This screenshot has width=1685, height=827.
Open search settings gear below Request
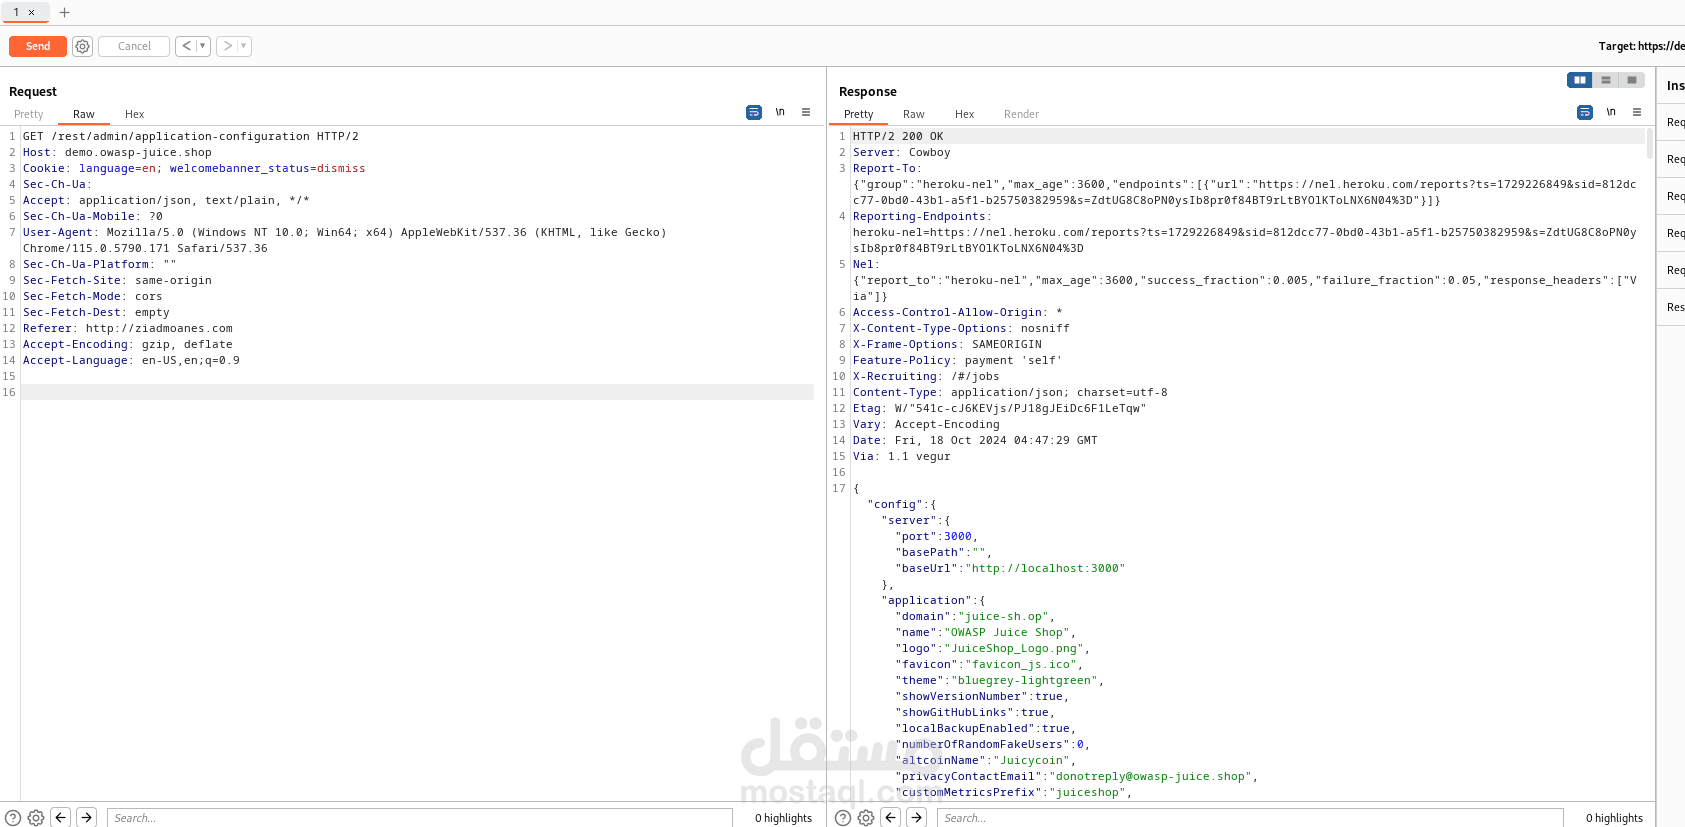[36, 818]
